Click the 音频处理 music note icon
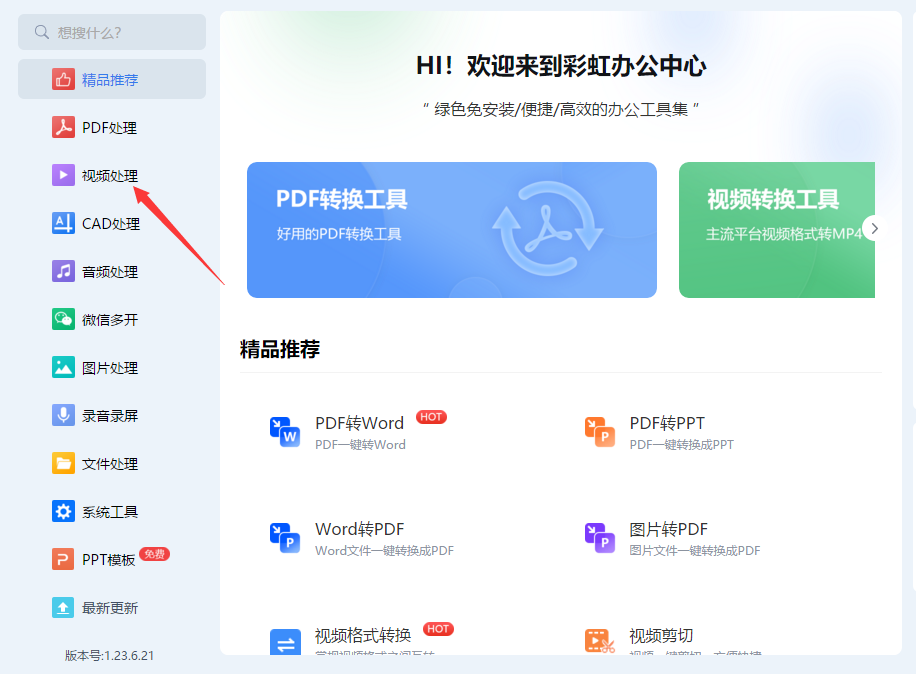 (x=63, y=271)
